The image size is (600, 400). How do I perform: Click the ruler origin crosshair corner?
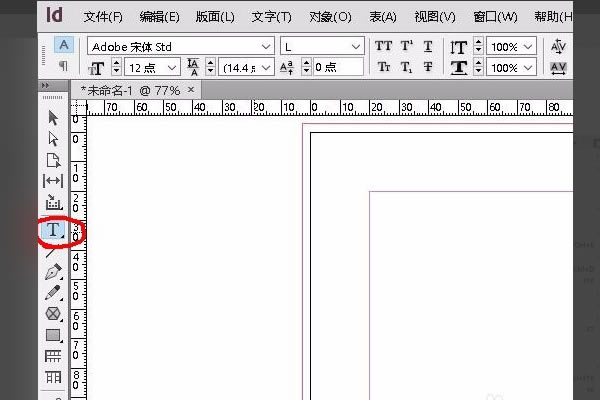[79, 106]
